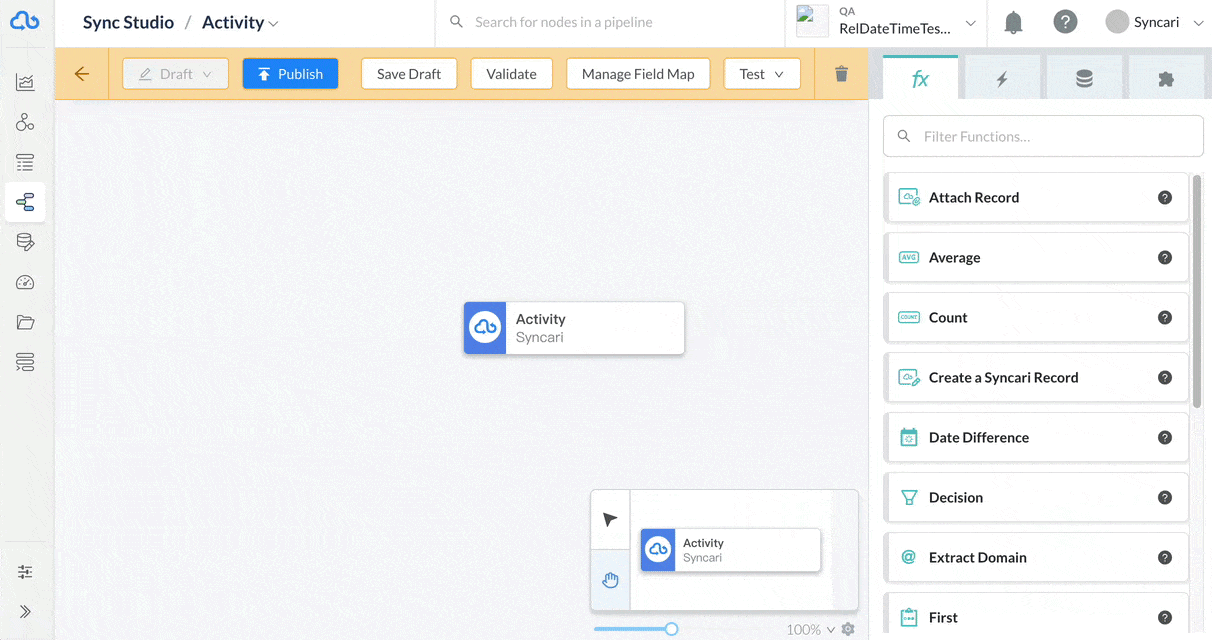The image size is (1212, 640).
Task: Select the Count function card
Action: 1036,317
